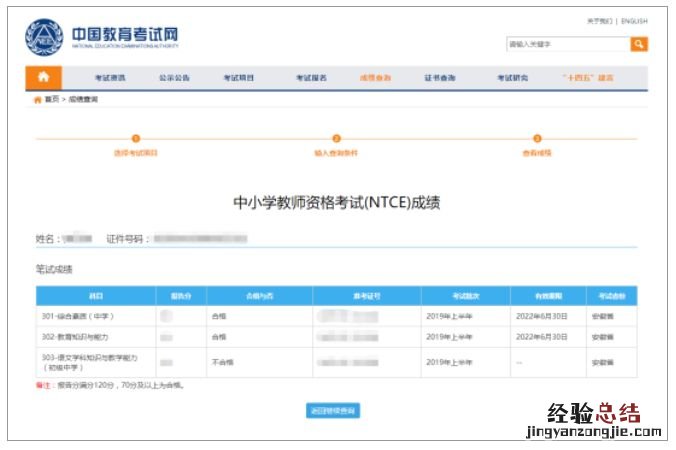Click the orange home icon in navigation bar
Screen dimensions: 676x450
click(44, 78)
